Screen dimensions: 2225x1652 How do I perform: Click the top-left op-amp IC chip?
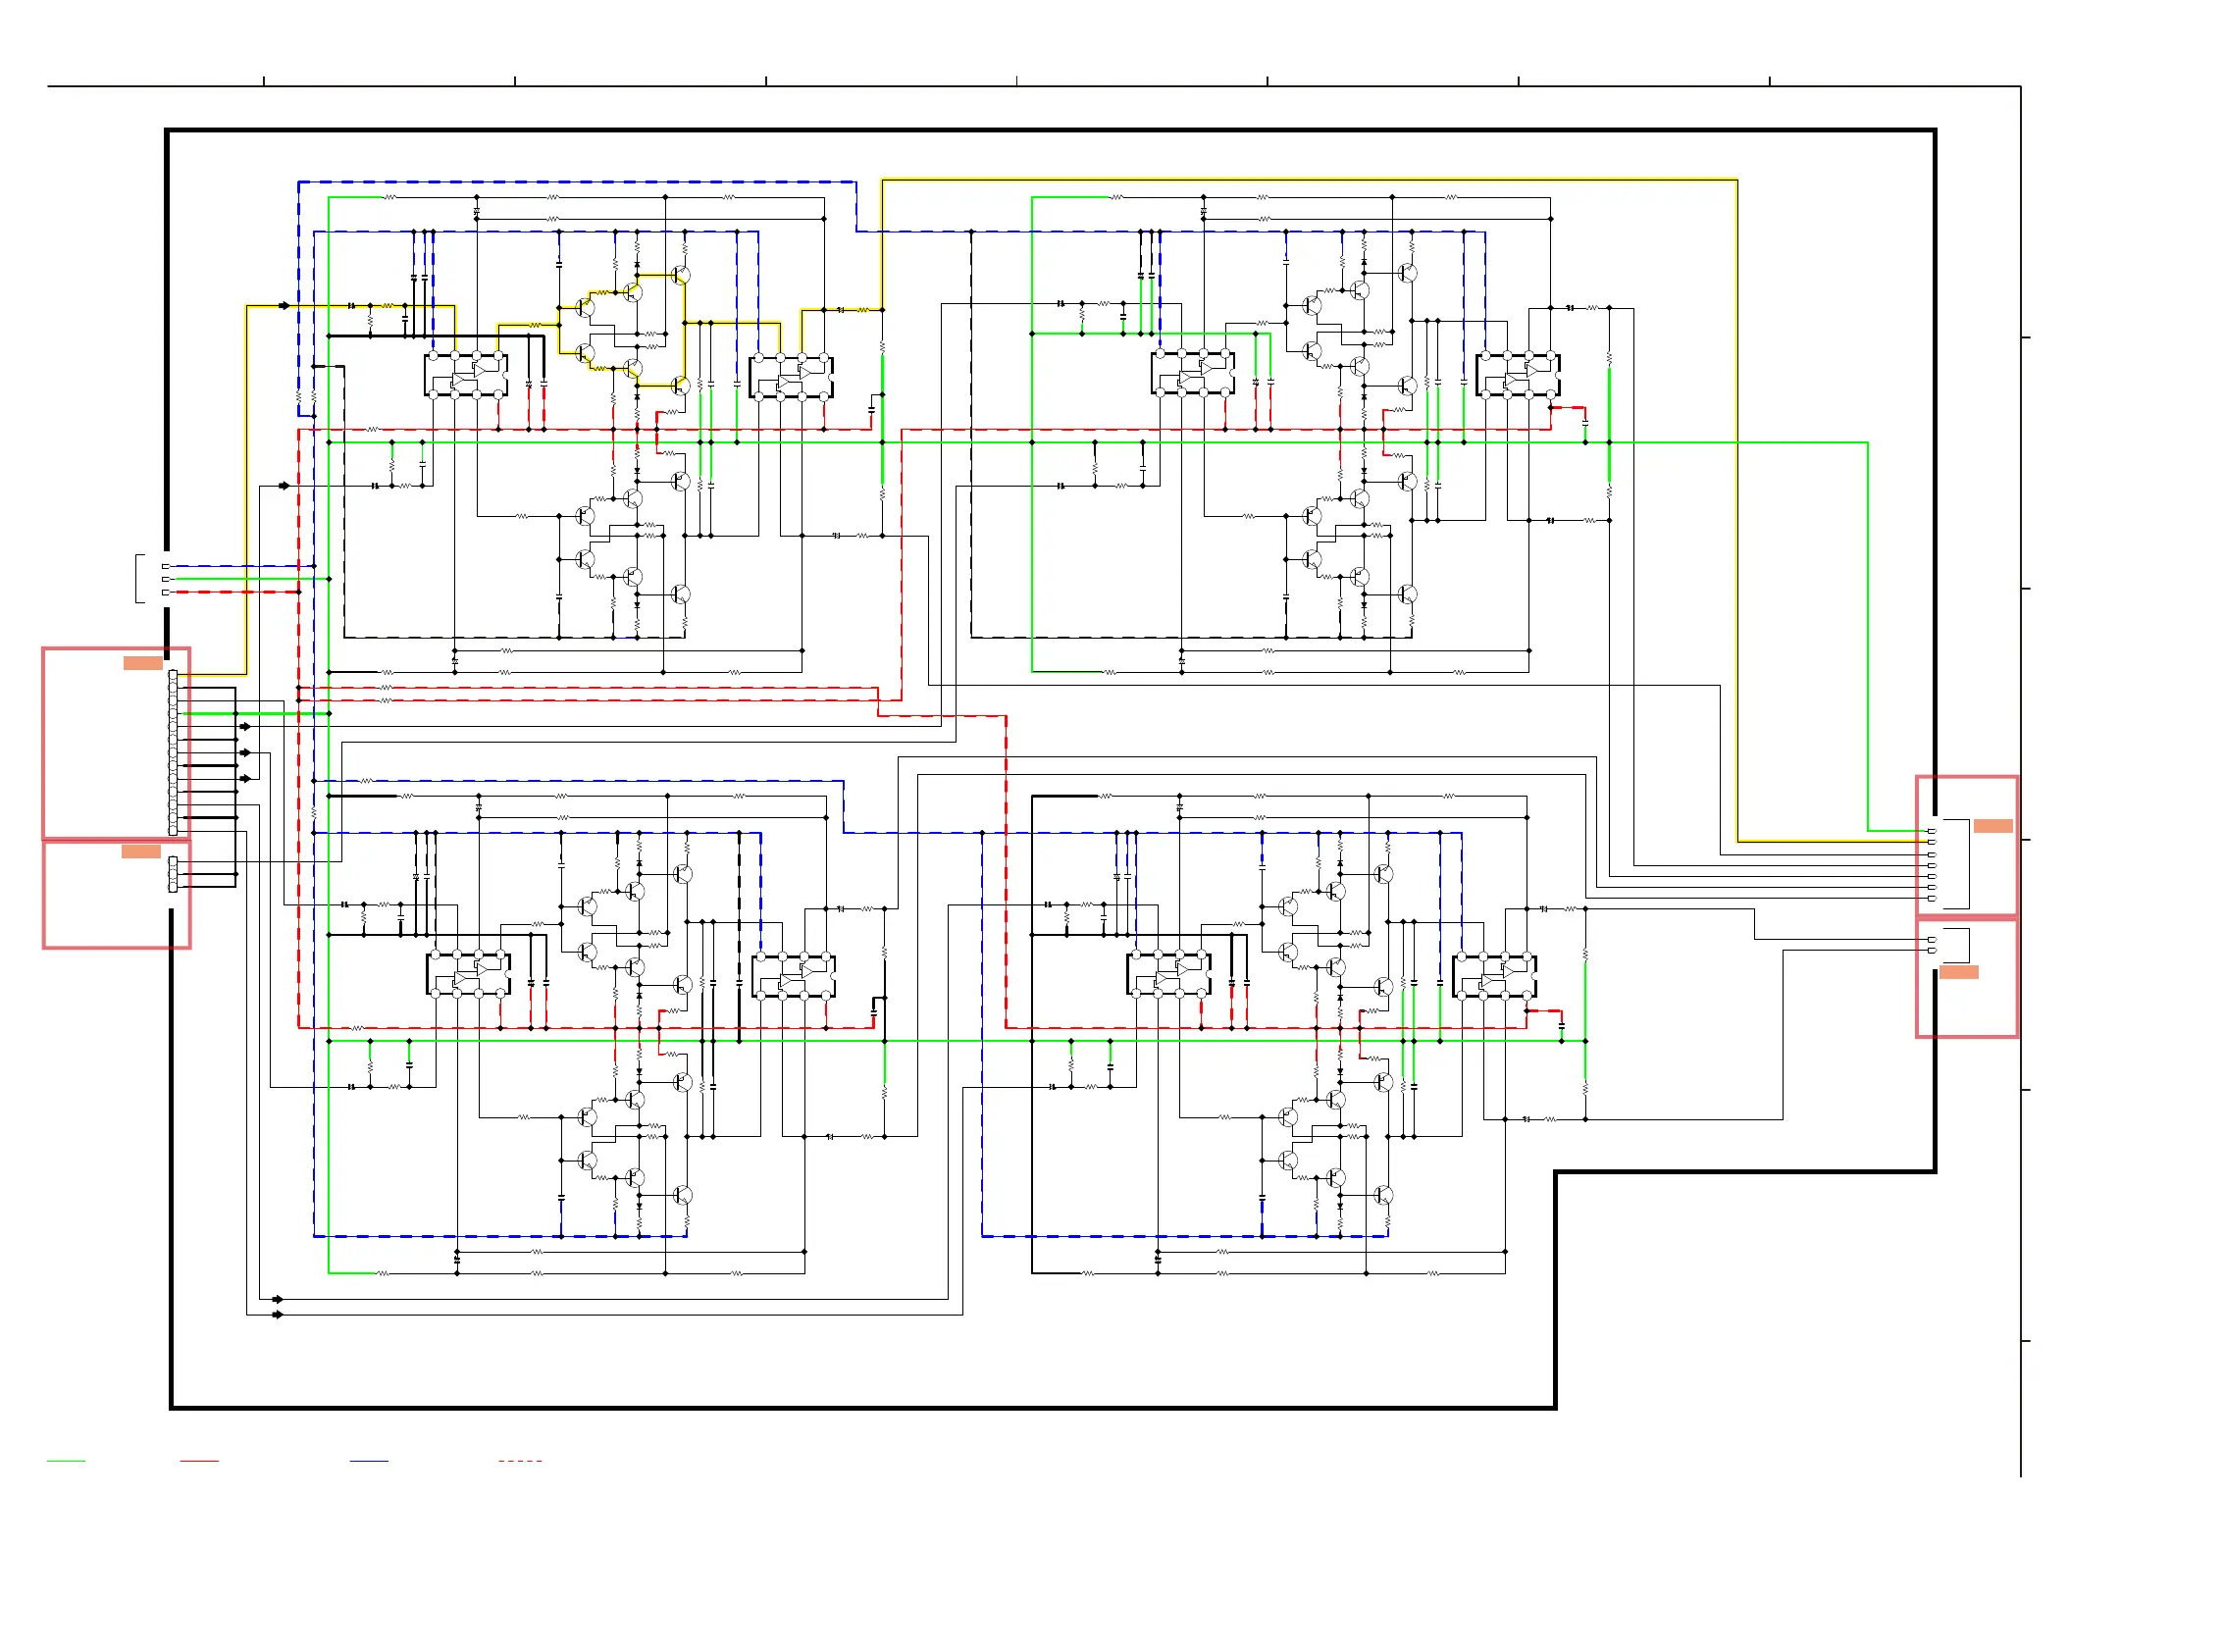point(466,375)
